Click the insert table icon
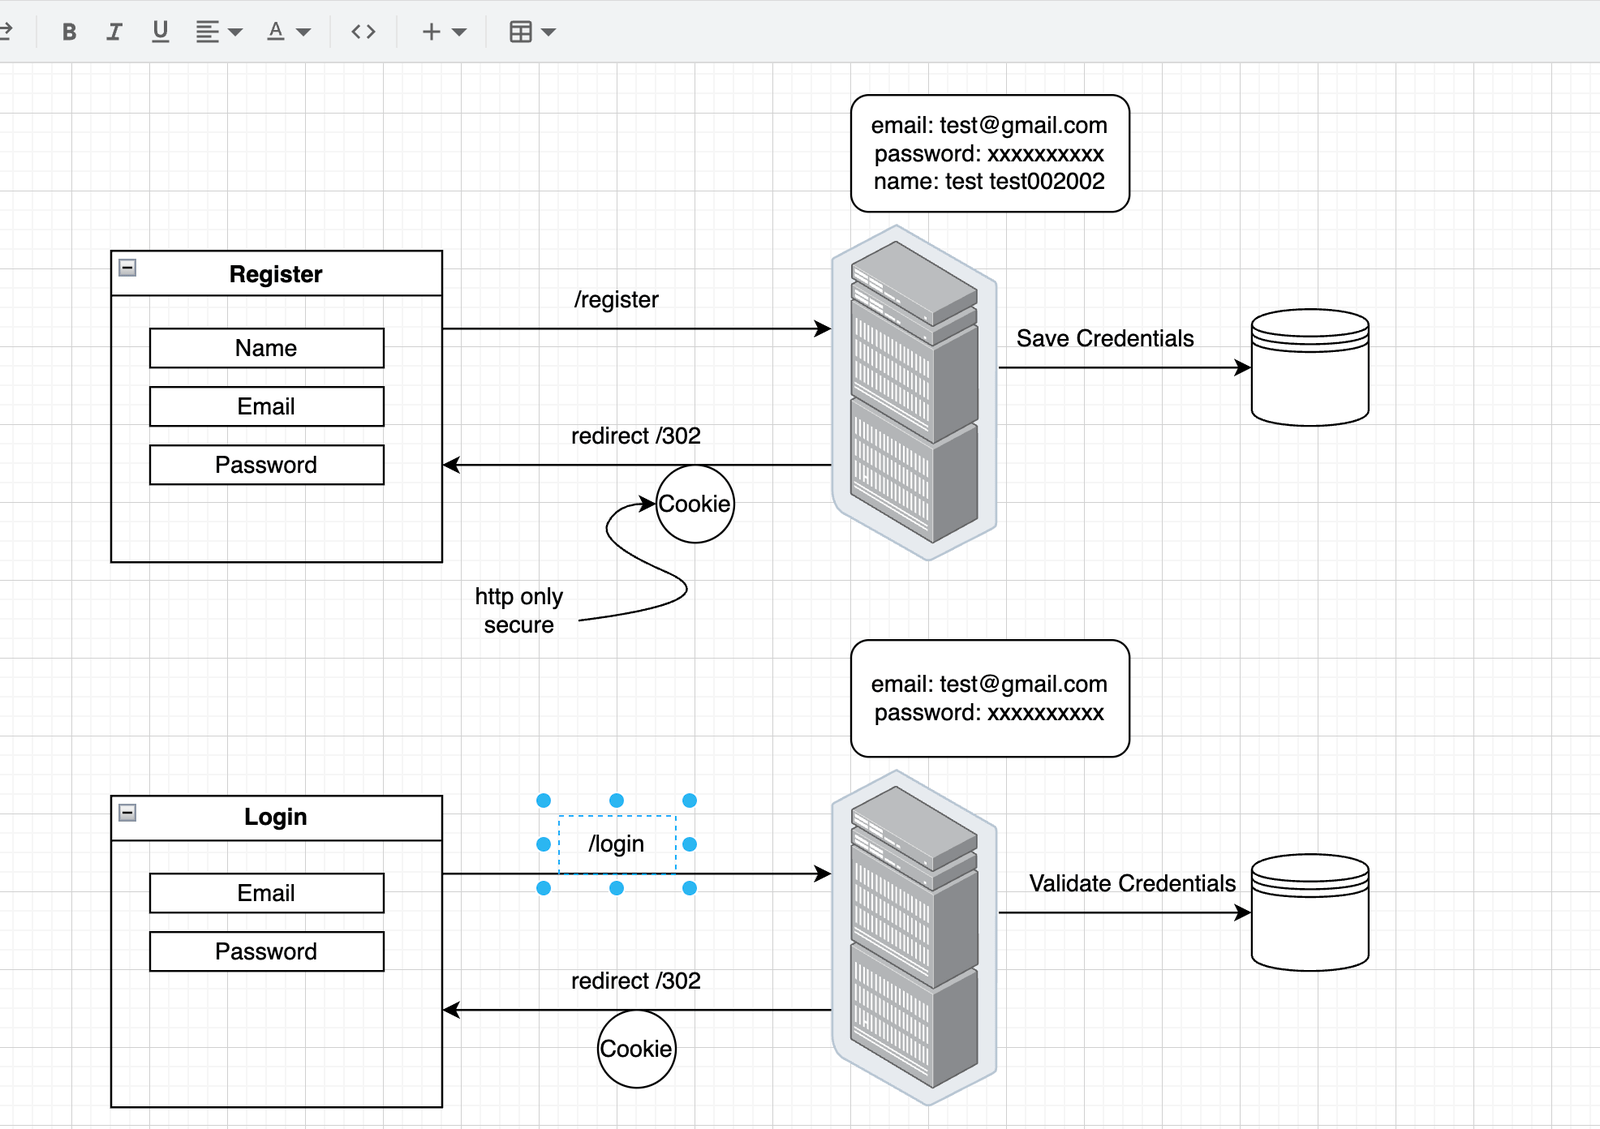1600x1129 pixels. [x=521, y=31]
